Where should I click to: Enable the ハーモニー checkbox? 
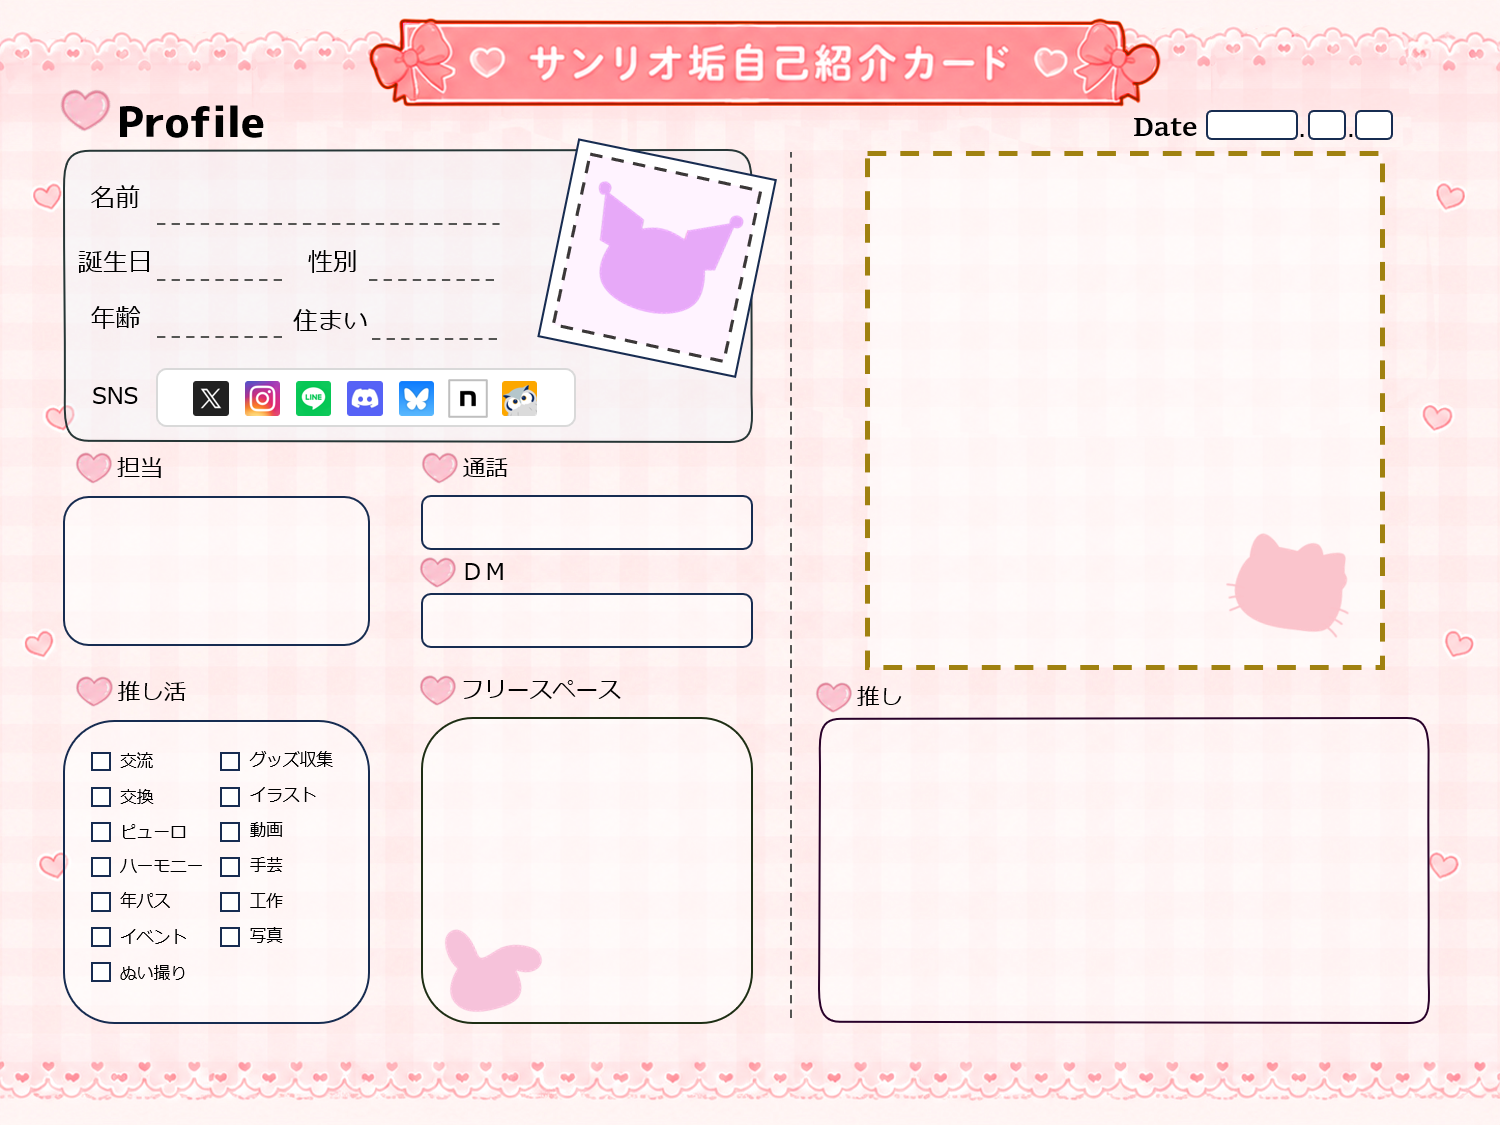pos(101,867)
